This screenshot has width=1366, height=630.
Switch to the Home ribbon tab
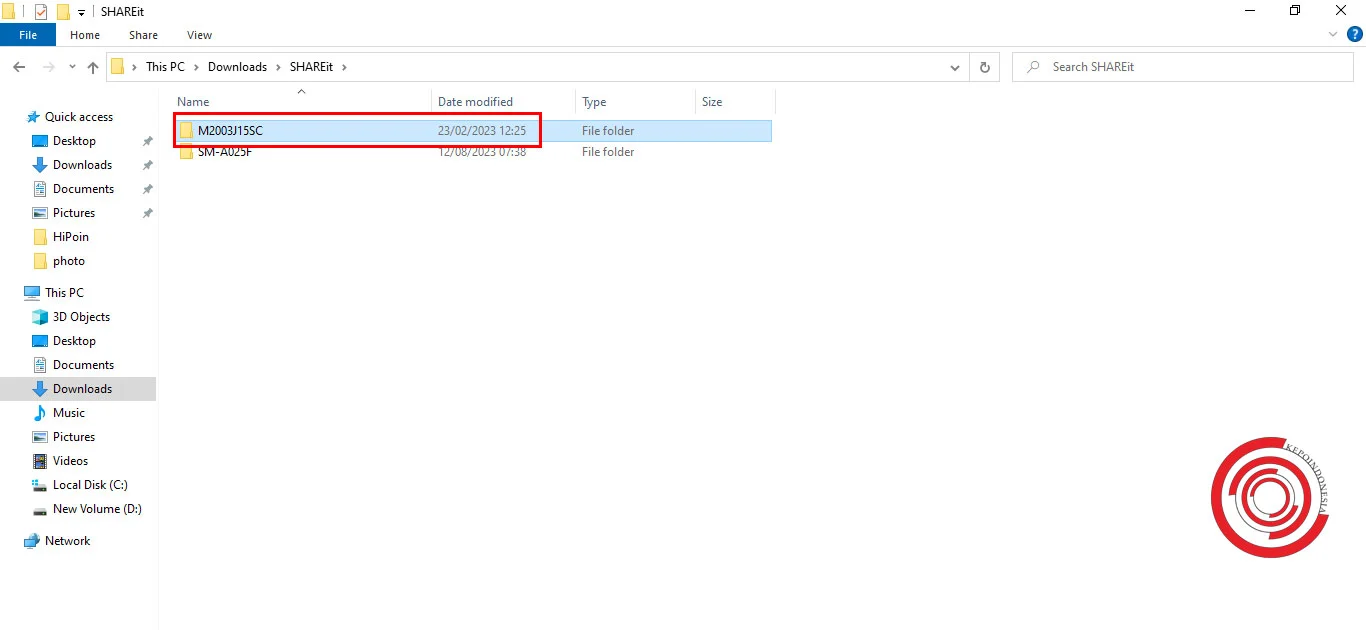tap(85, 35)
